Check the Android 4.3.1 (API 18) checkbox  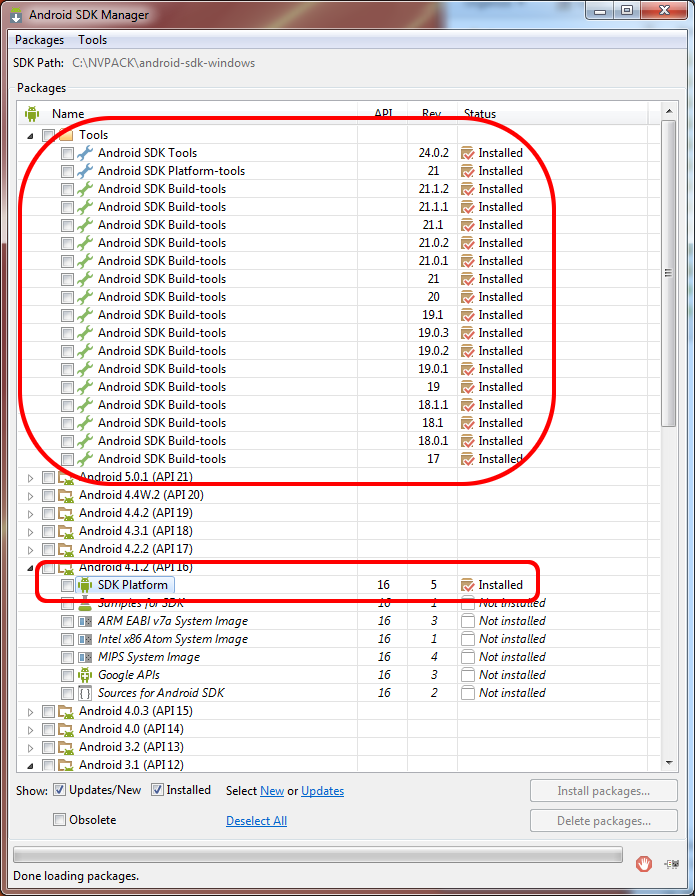(49, 531)
